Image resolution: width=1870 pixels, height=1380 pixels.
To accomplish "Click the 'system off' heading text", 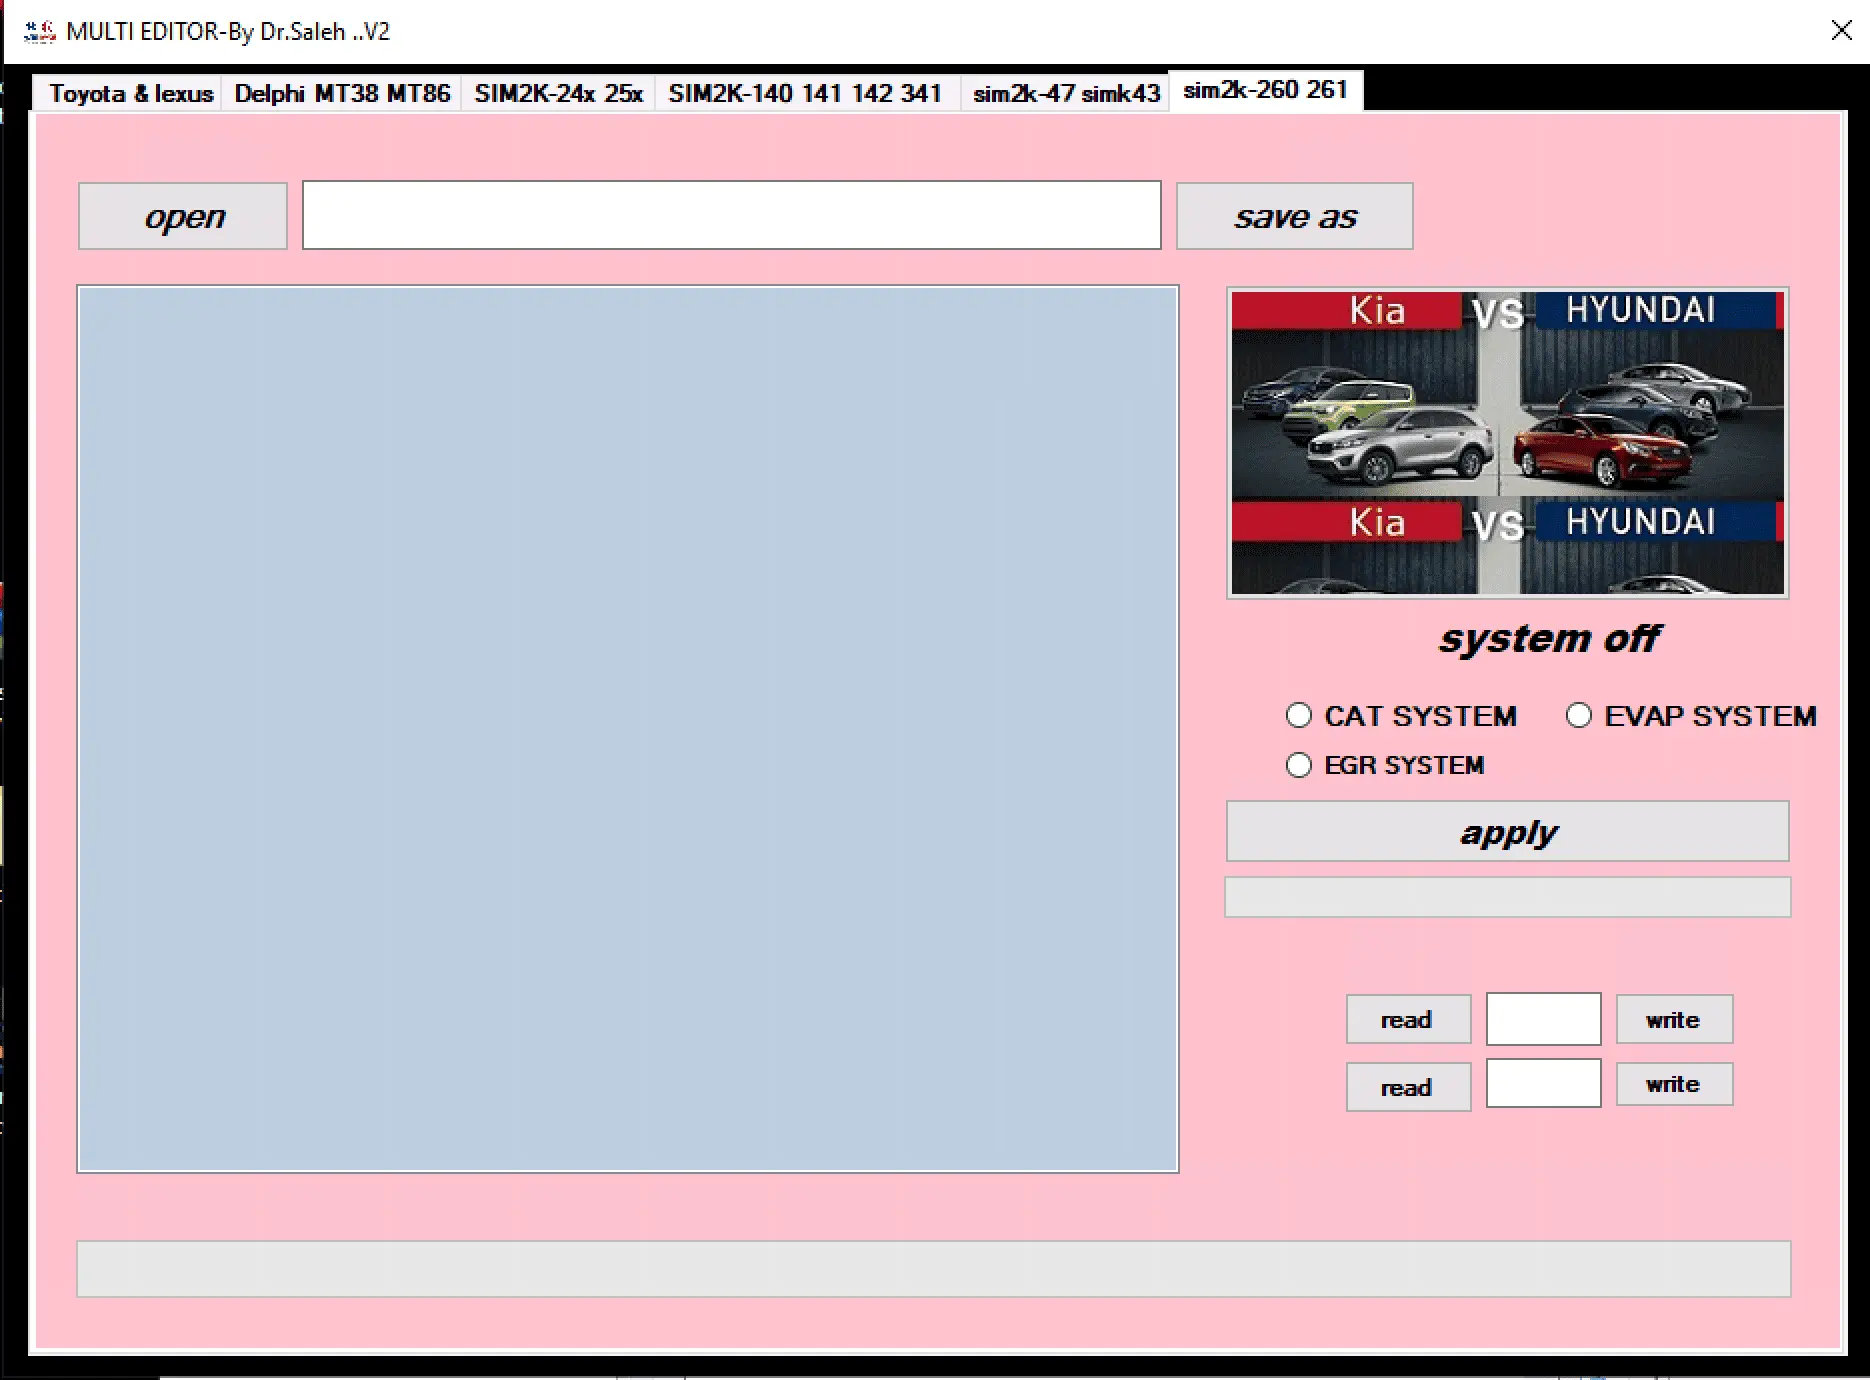I will coord(1549,638).
